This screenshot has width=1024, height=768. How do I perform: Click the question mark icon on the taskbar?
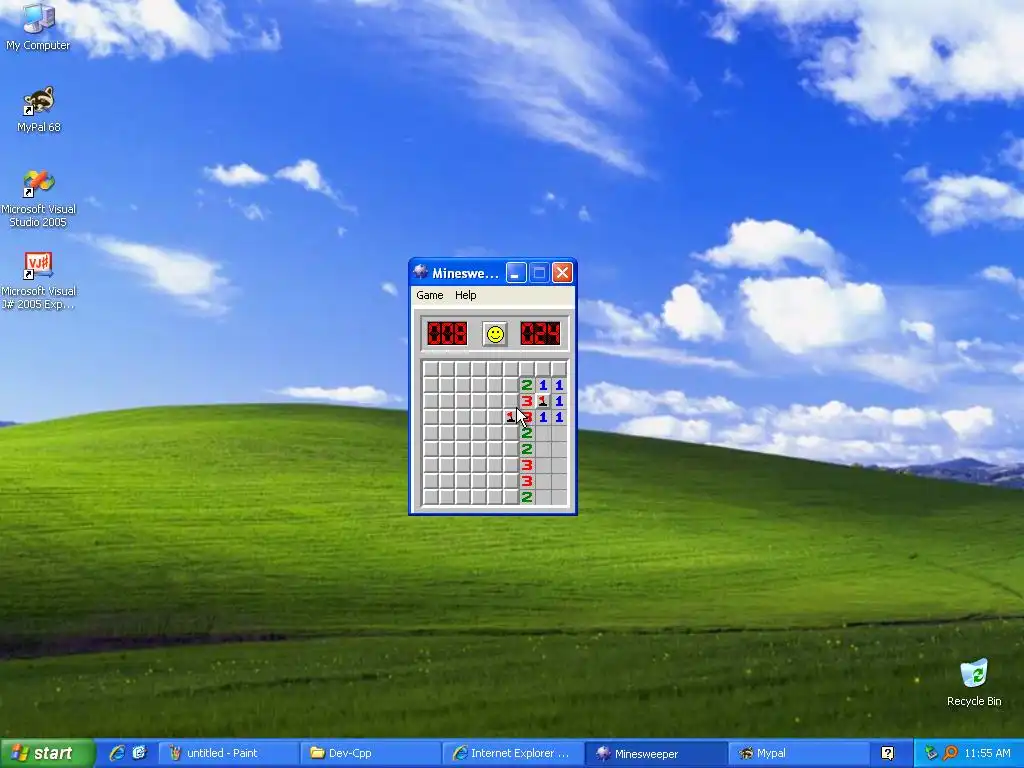tap(887, 753)
